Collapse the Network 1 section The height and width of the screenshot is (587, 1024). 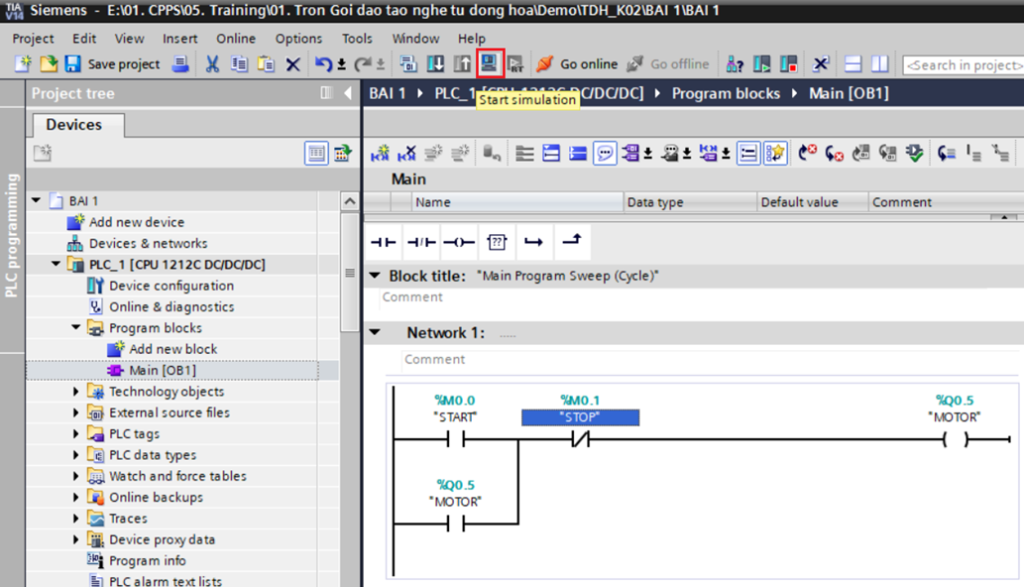point(374,333)
